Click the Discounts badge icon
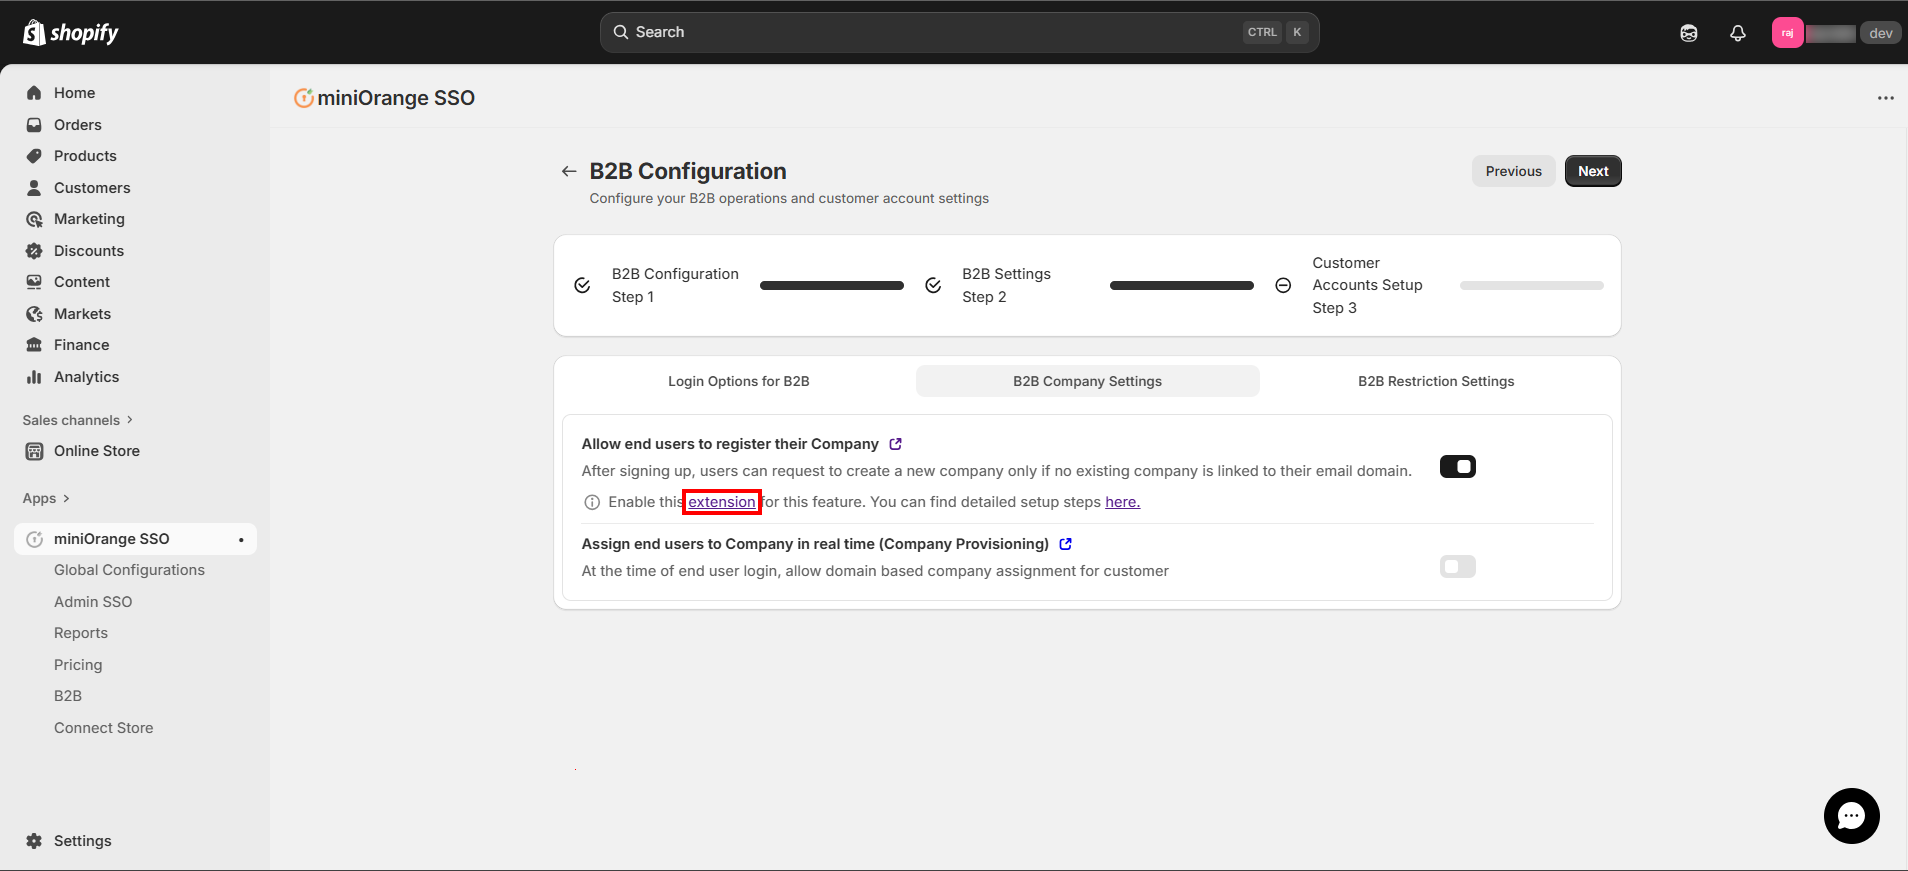Screen dimensions: 1908x871 (x=34, y=251)
